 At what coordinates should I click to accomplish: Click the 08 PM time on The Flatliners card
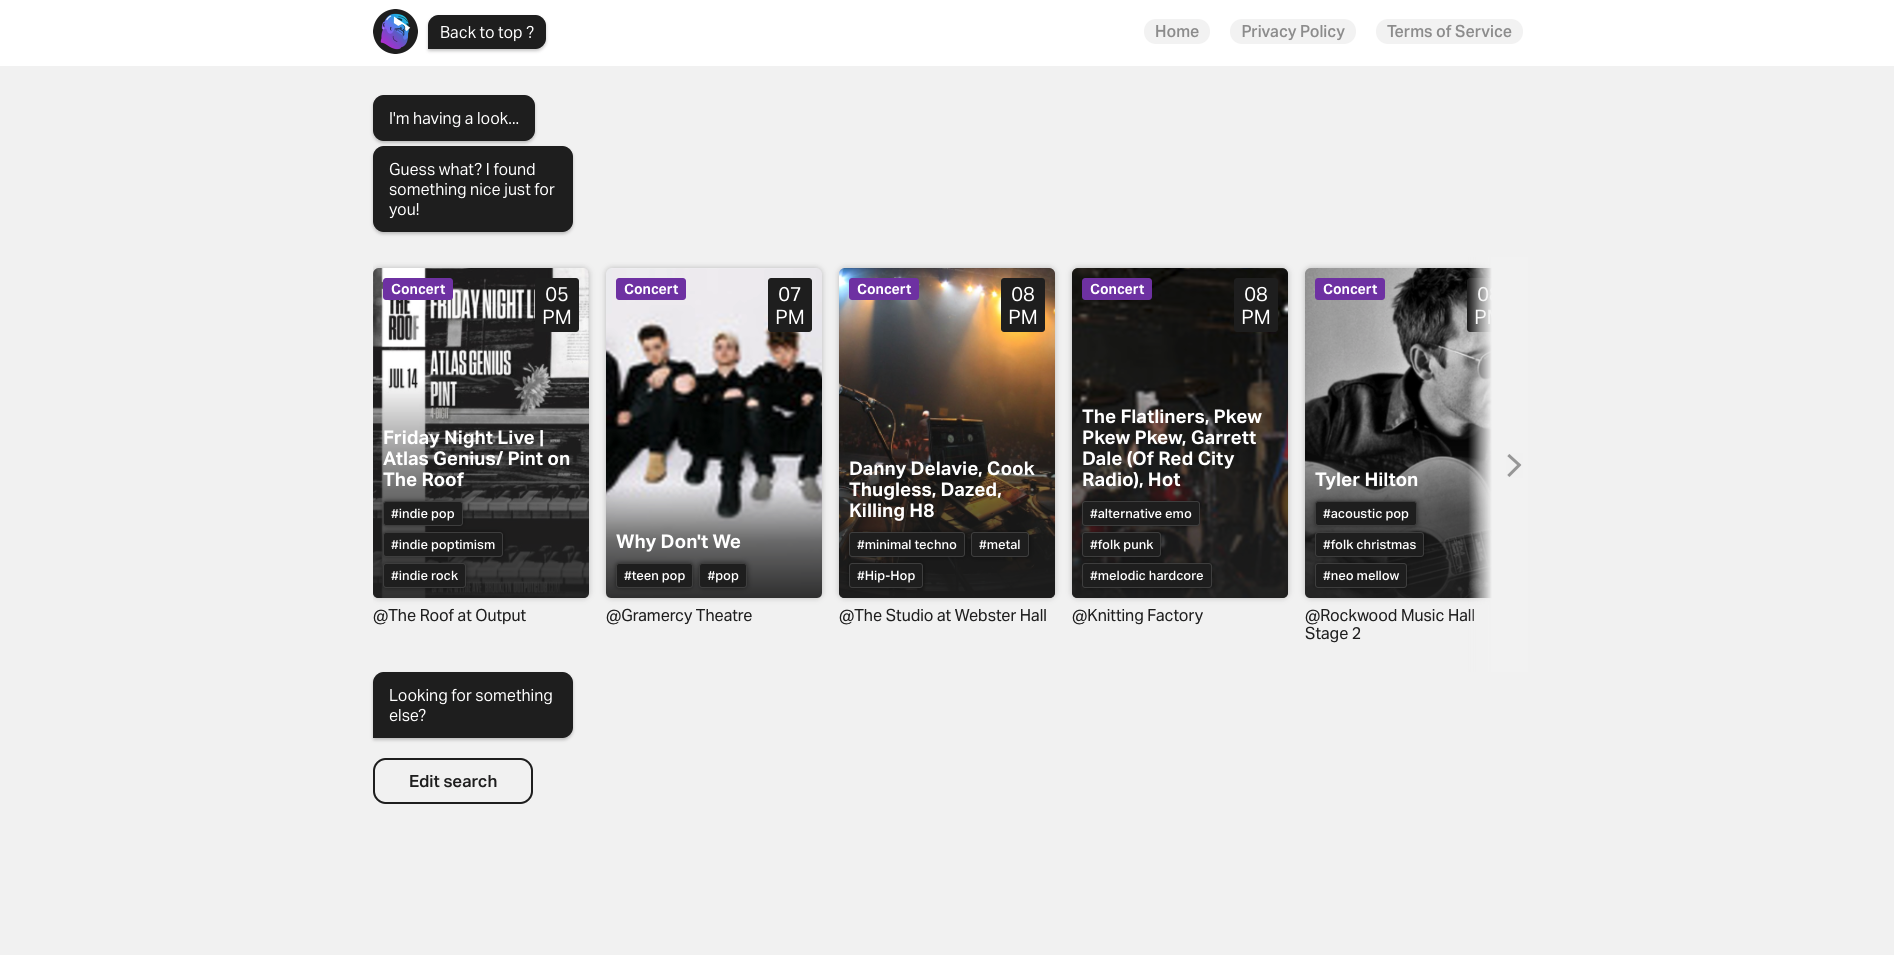(1256, 305)
